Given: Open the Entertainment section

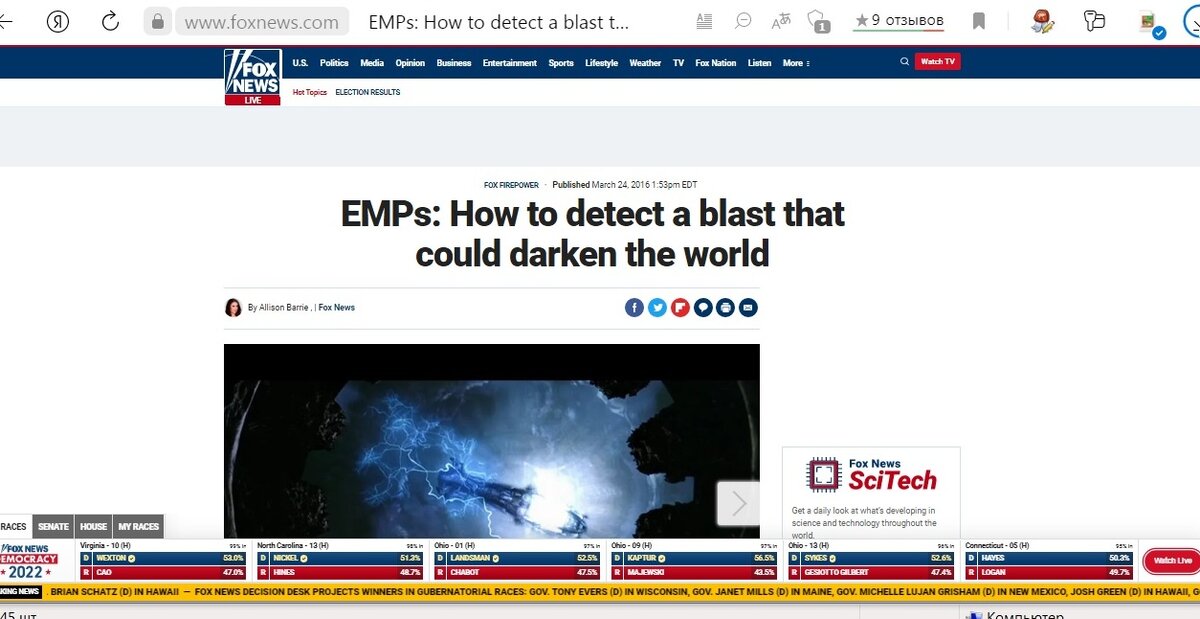Looking at the screenshot, I should [510, 63].
